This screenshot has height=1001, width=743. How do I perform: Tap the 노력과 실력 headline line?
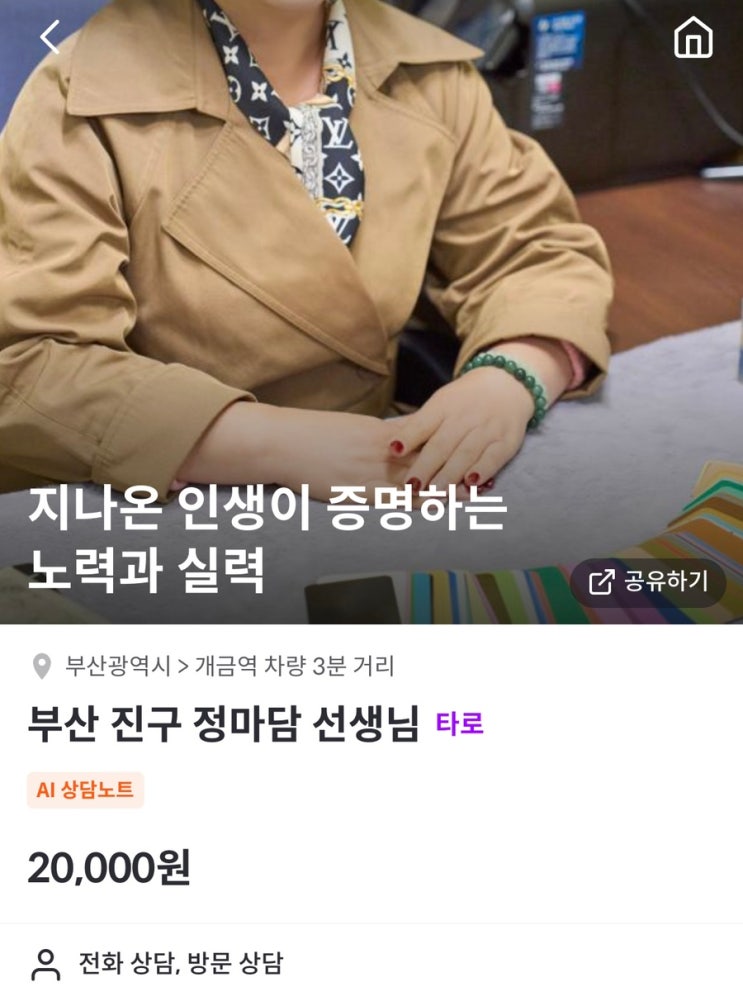tap(146, 570)
